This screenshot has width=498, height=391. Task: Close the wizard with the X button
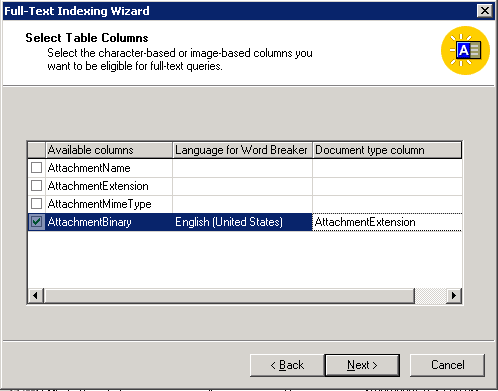tap(485, 11)
